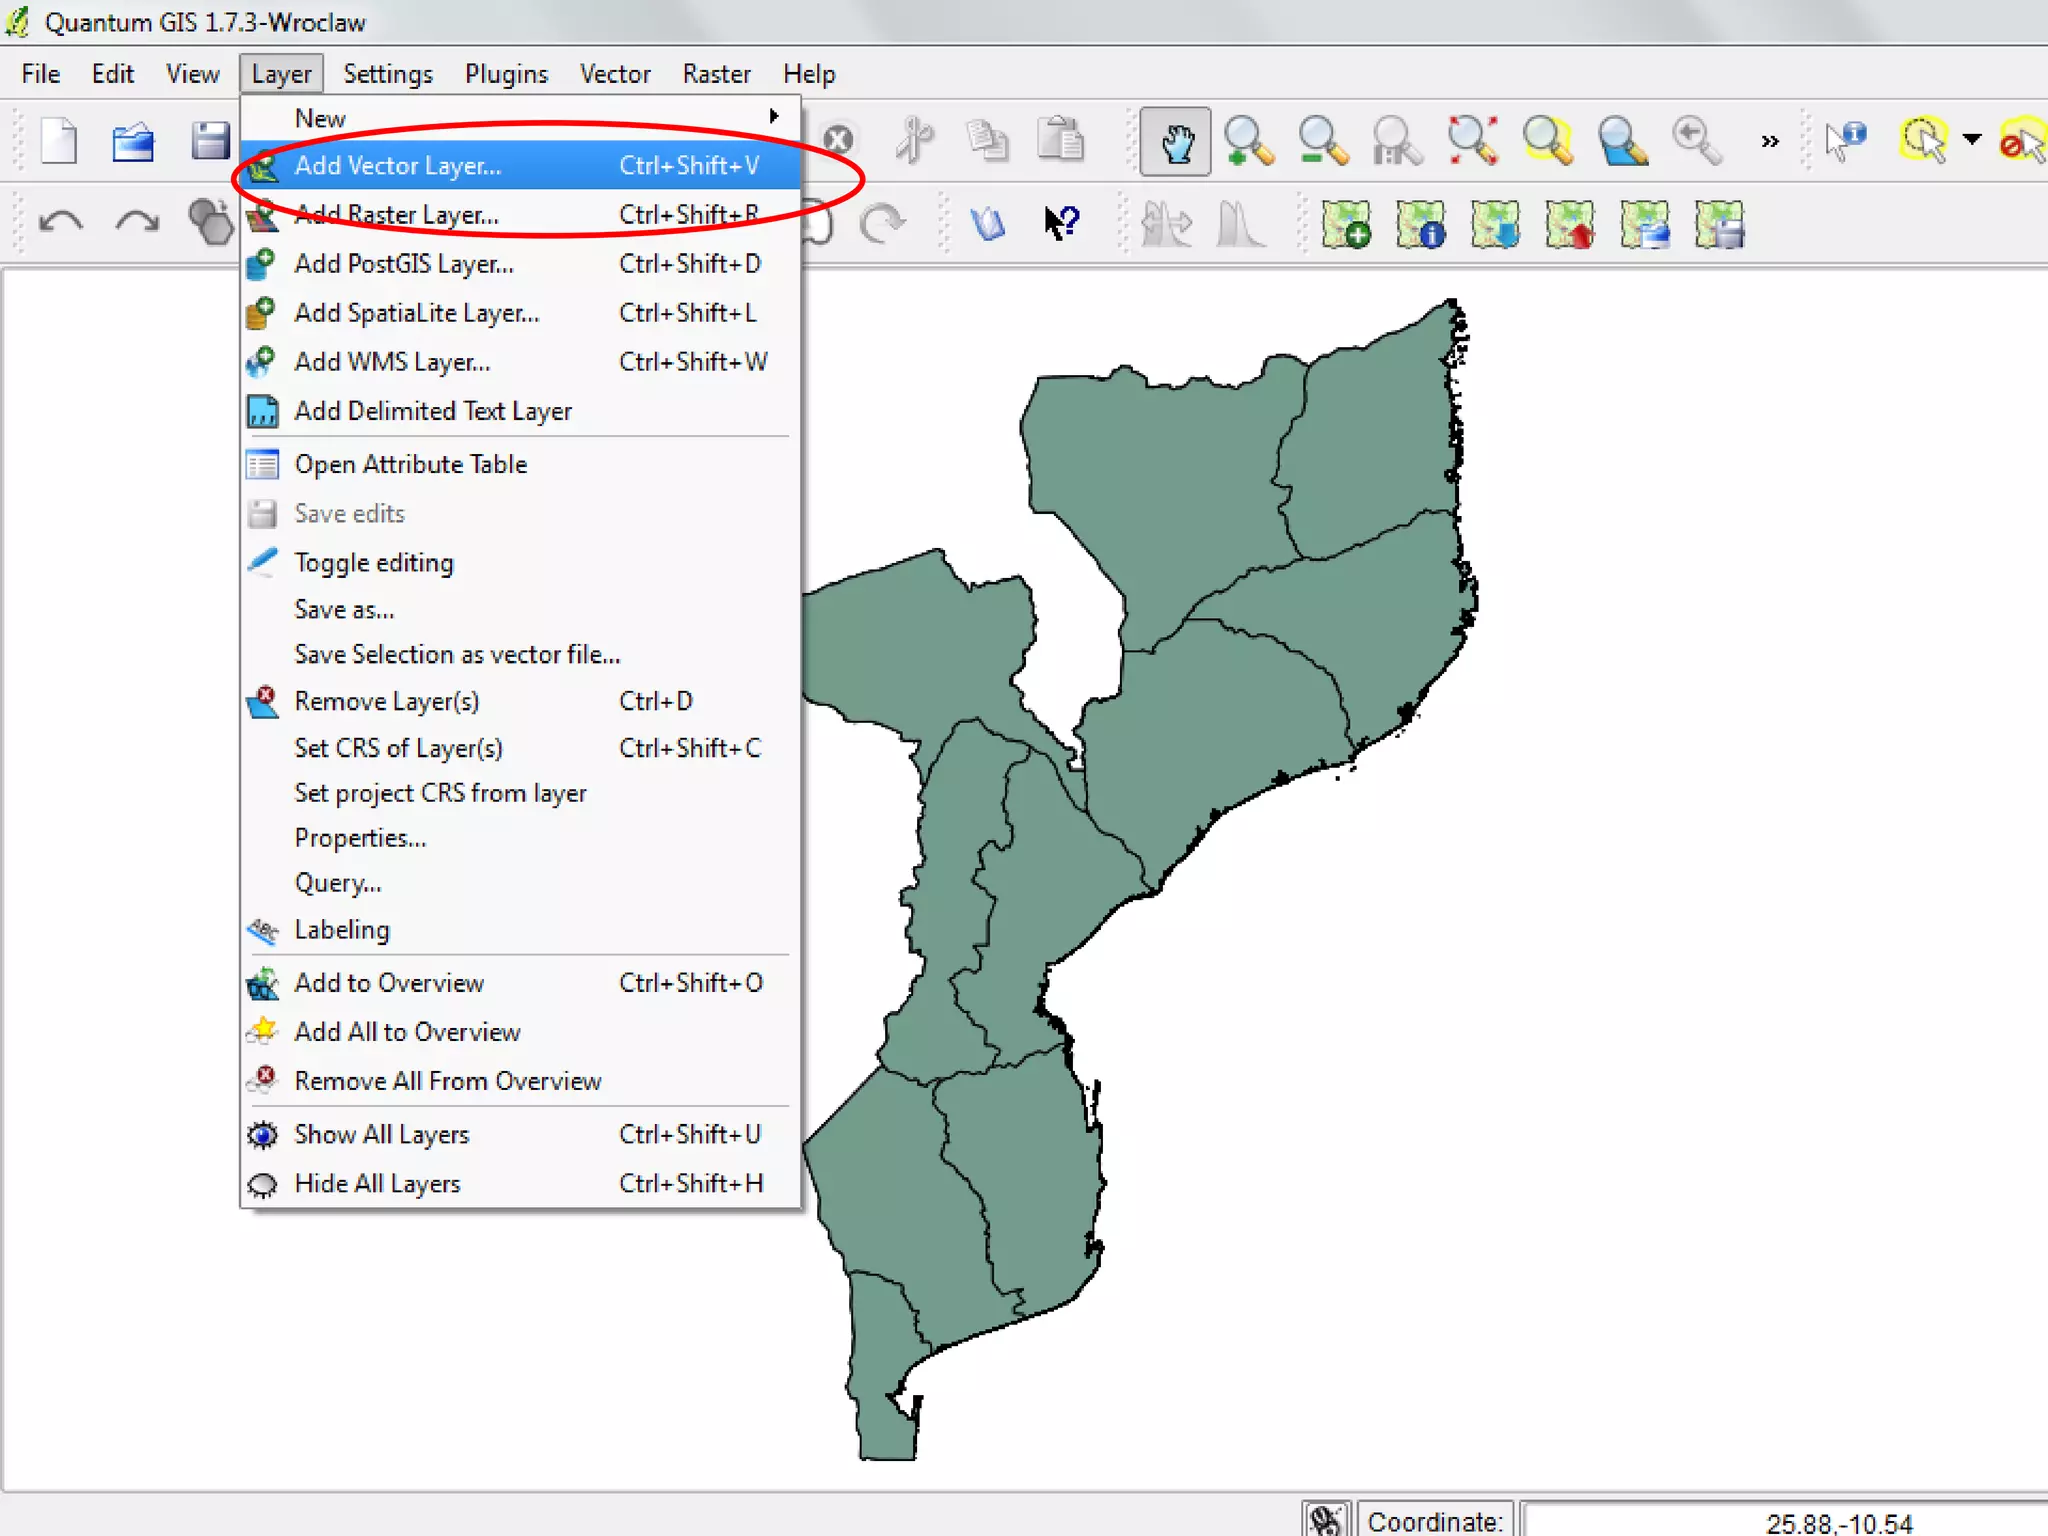Open the select features dropdown arrow
This screenshot has height=1536, width=2048.
pos(1971,140)
